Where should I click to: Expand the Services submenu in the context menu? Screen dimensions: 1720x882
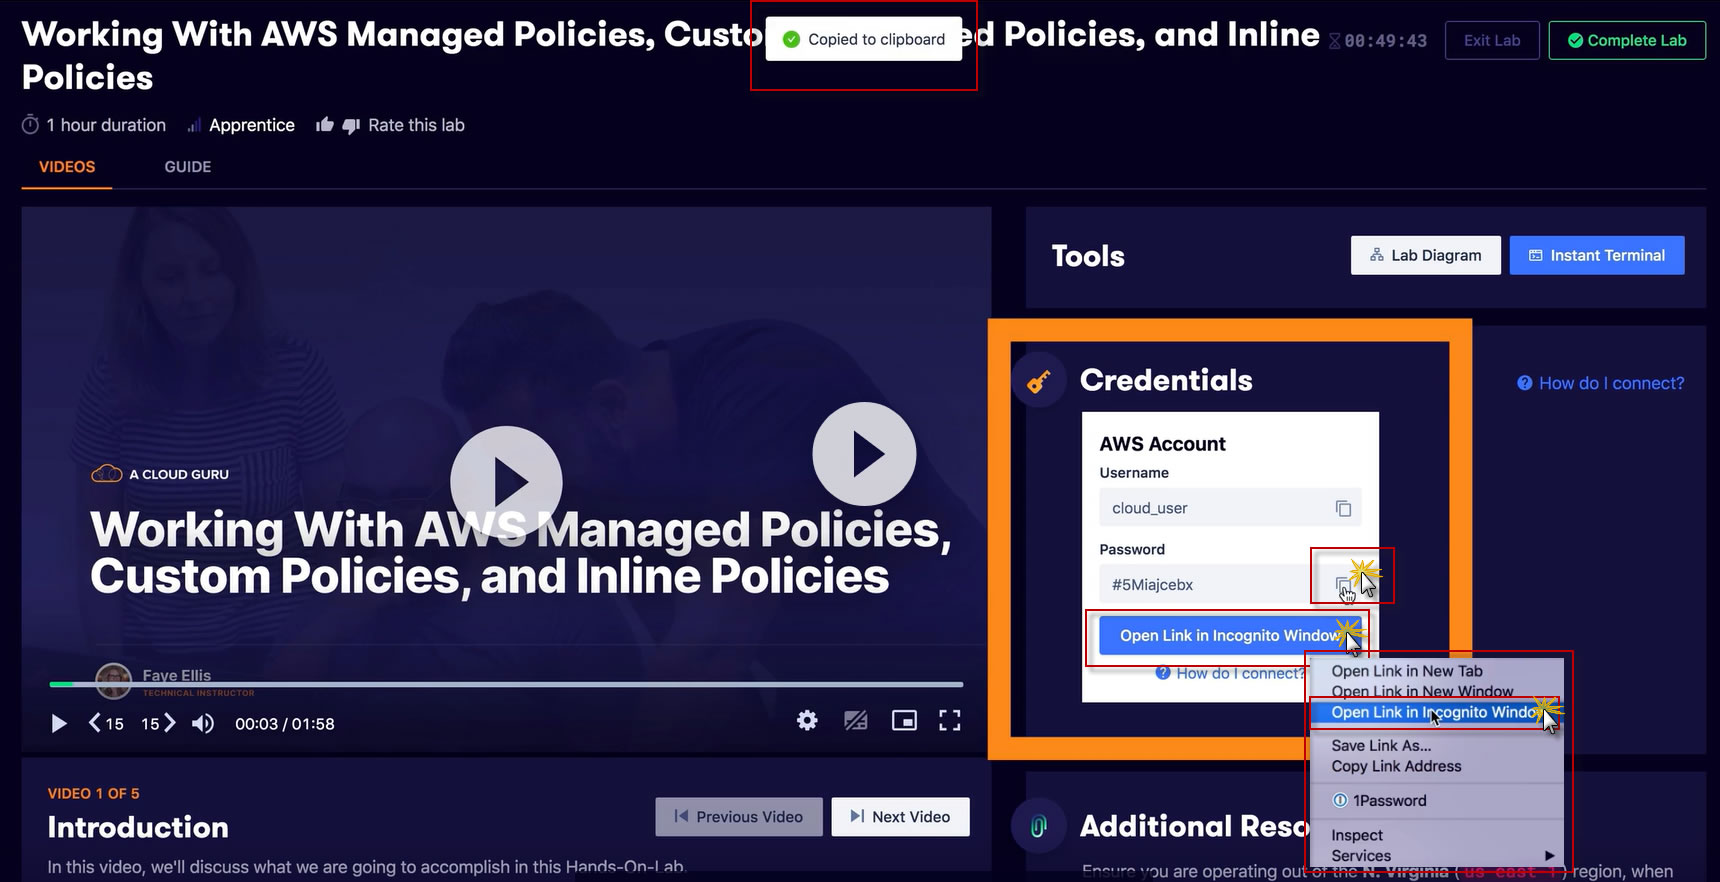point(1437,856)
